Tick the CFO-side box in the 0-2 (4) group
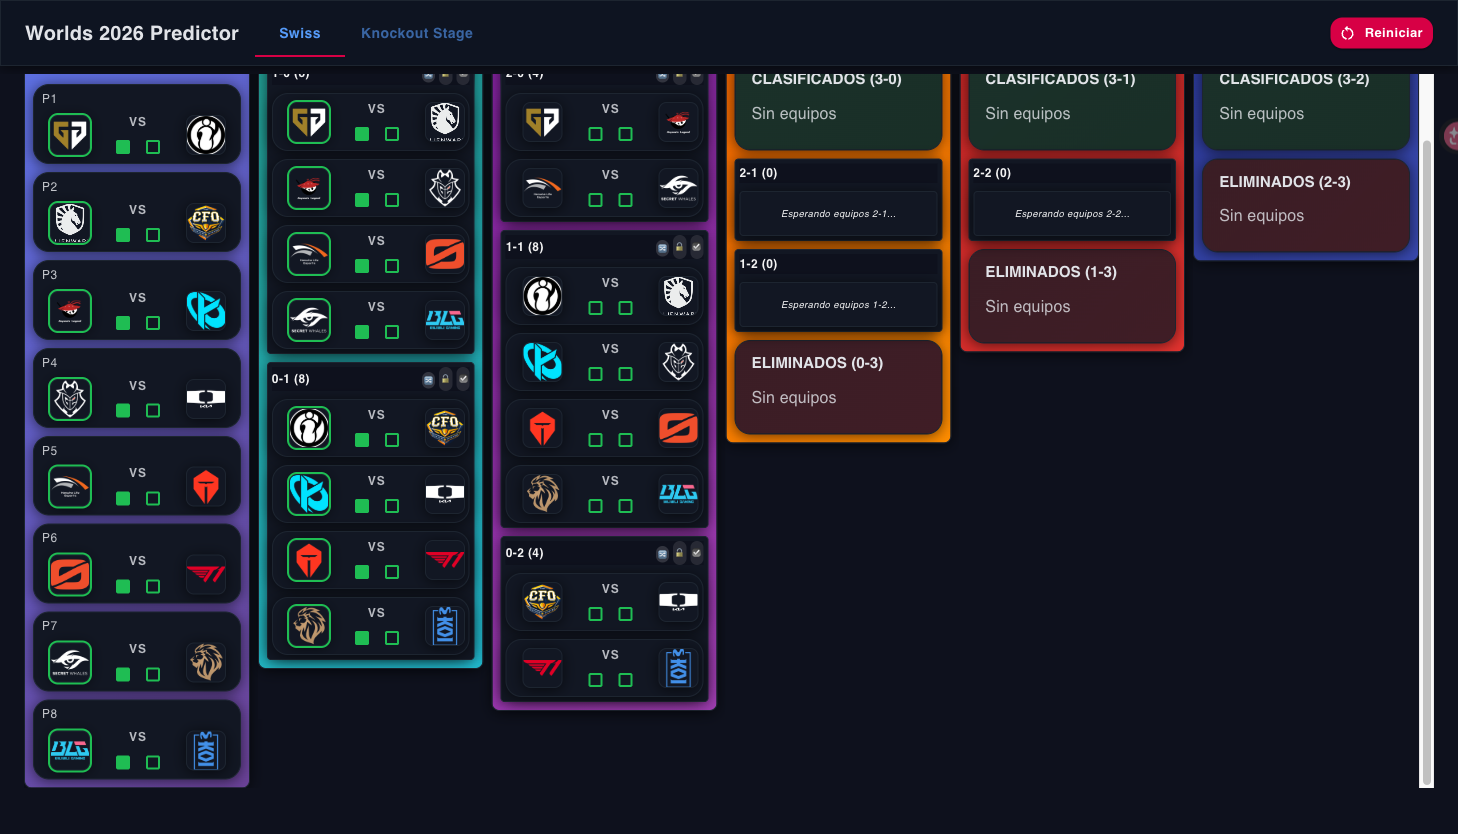This screenshot has width=1458, height=834. click(596, 614)
